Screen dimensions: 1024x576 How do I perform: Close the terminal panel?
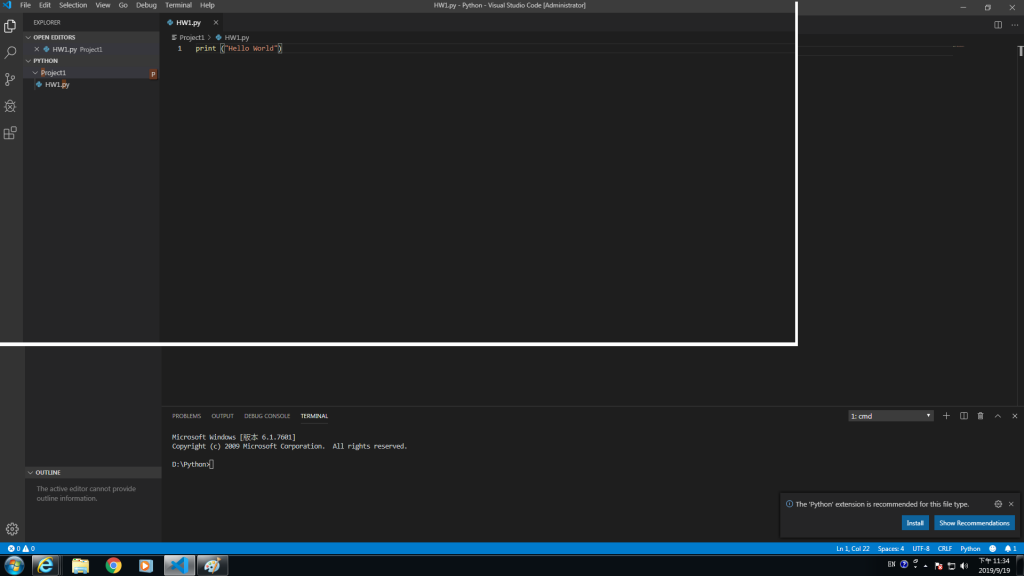[1015, 416]
